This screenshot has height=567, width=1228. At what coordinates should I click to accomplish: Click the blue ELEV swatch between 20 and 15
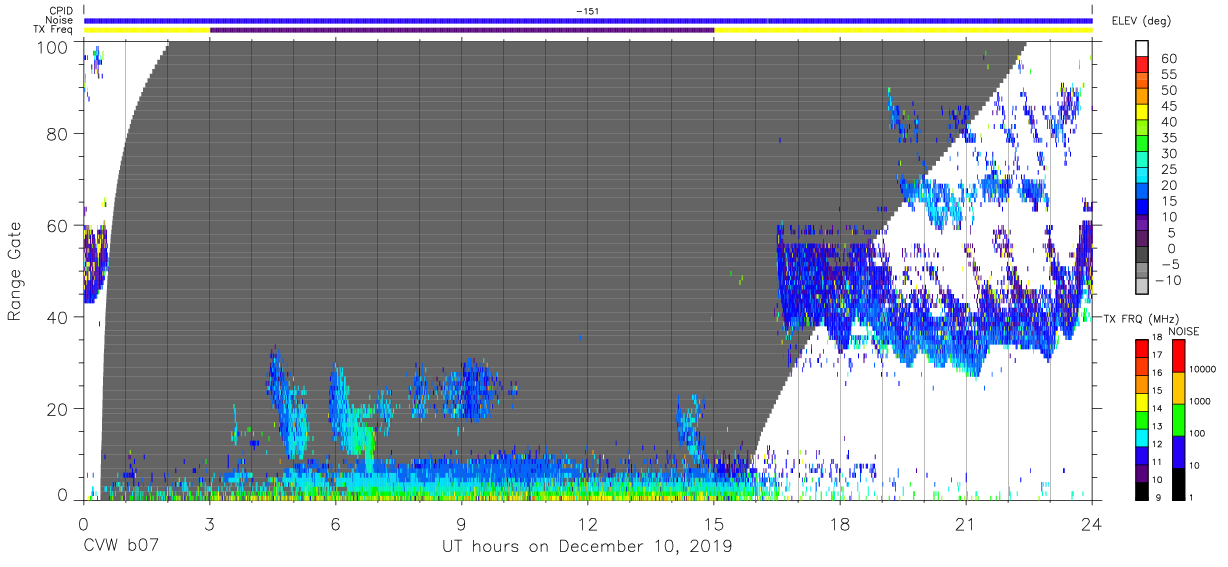click(1142, 193)
